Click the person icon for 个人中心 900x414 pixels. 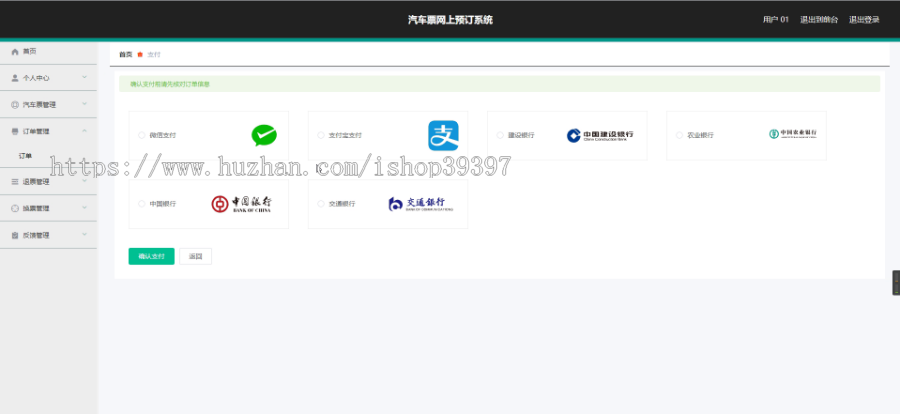pyautogui.click(x=15, y=78)
